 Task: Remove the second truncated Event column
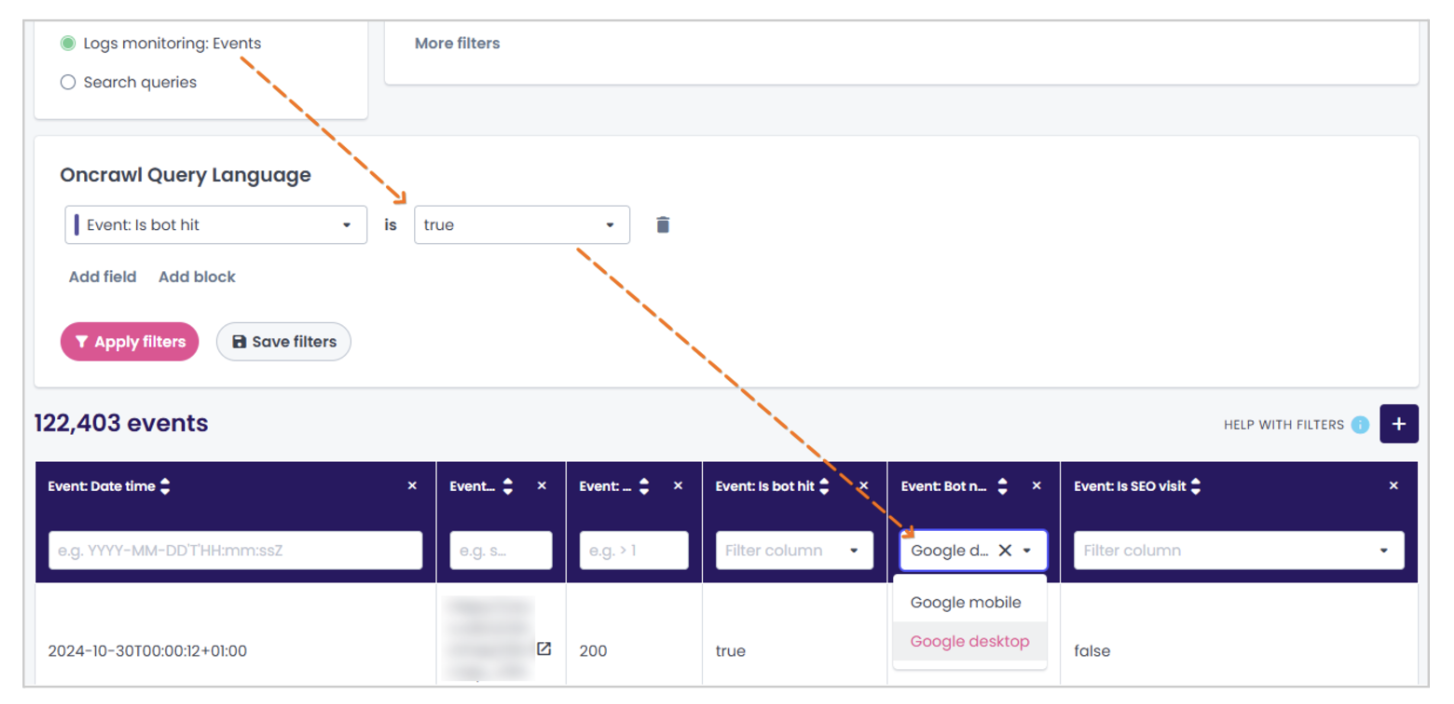coord(542,486)
